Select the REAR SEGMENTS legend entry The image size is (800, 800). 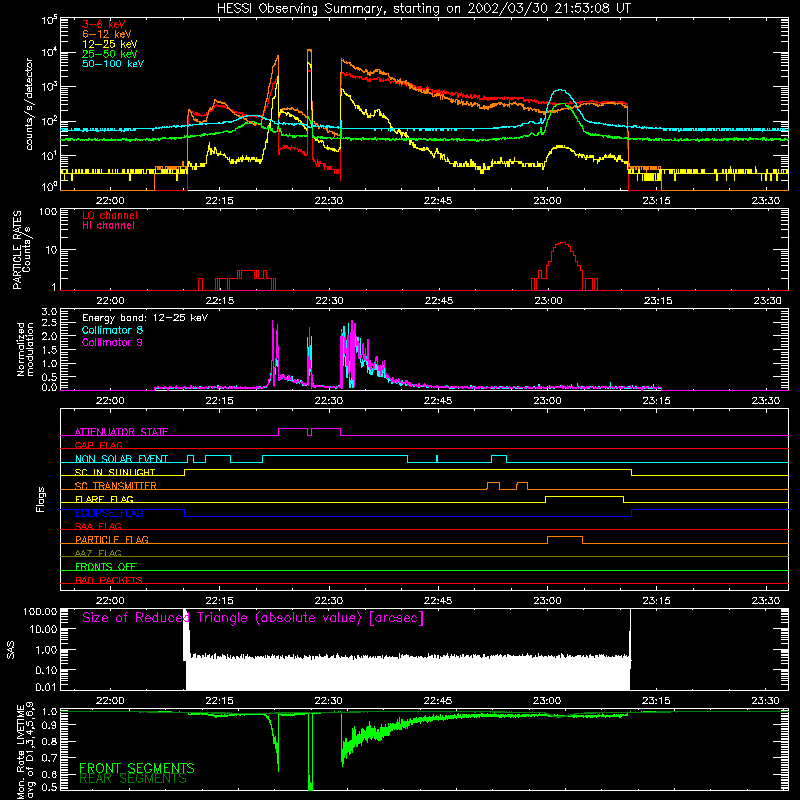133,779
